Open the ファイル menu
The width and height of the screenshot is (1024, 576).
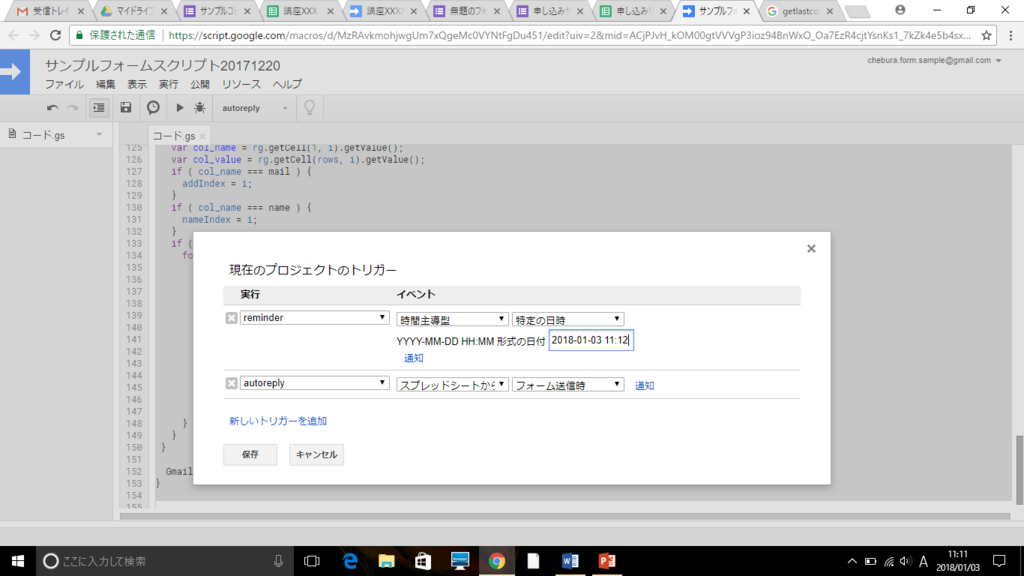tap(64, 84)
